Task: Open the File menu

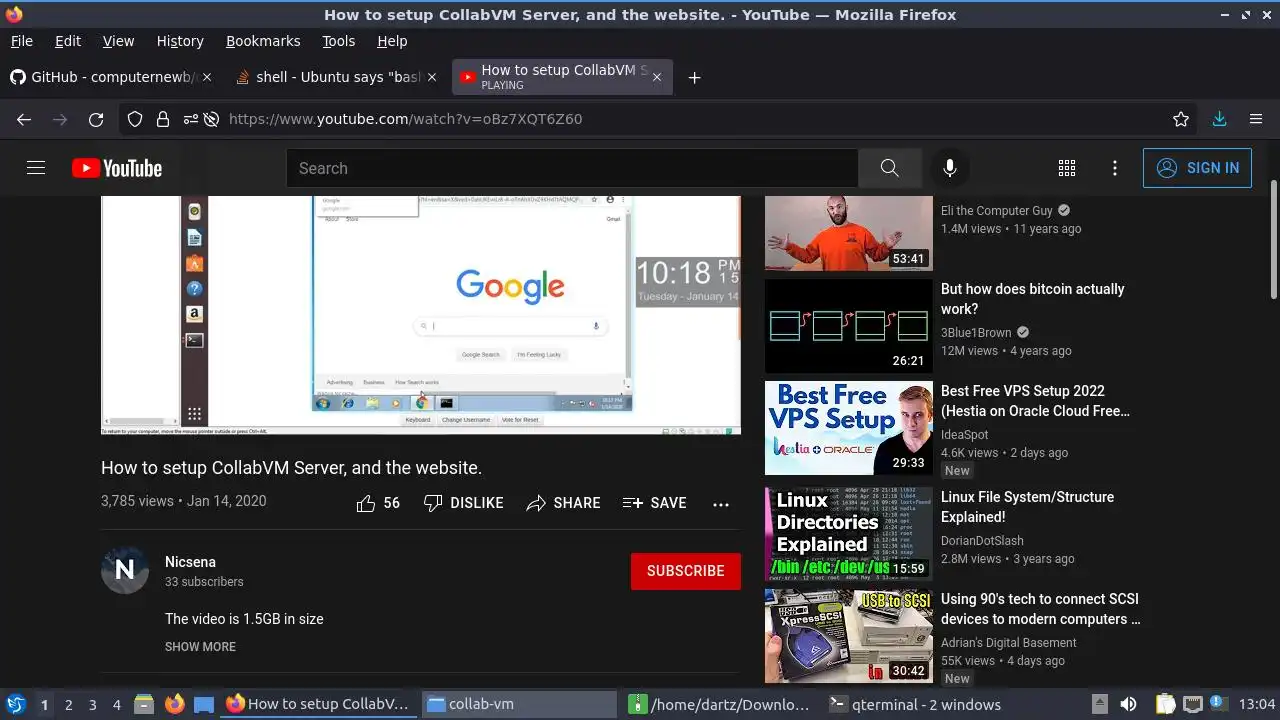Action: coord(21,41)
